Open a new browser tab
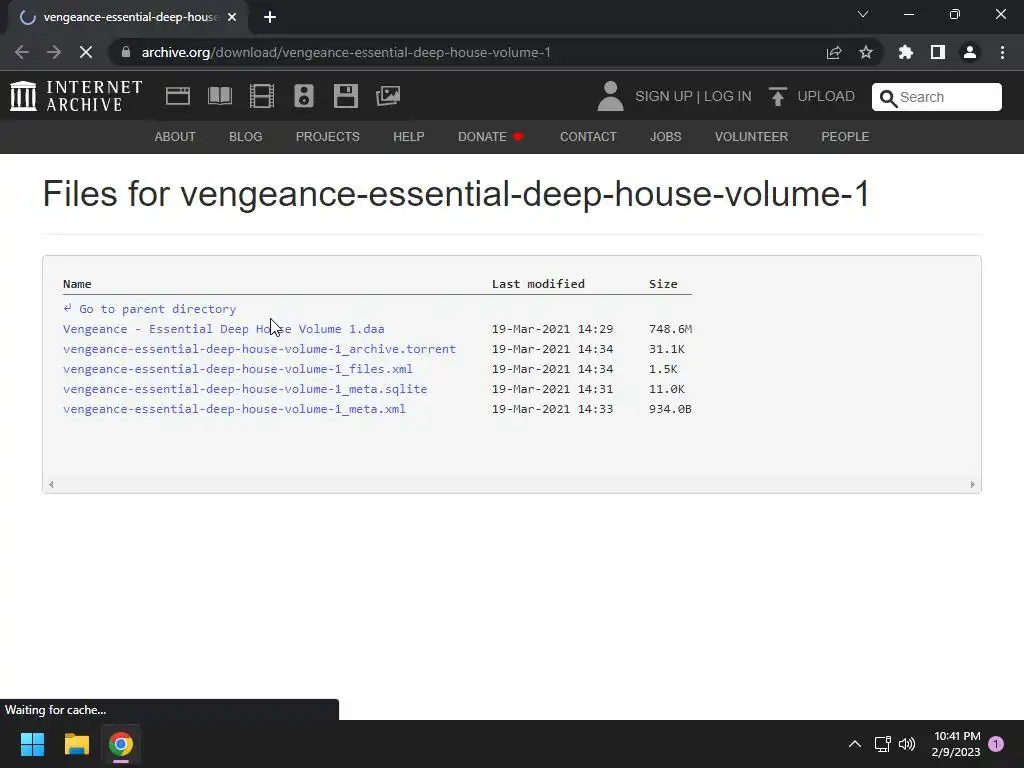1024x768 pixels. 270,17
